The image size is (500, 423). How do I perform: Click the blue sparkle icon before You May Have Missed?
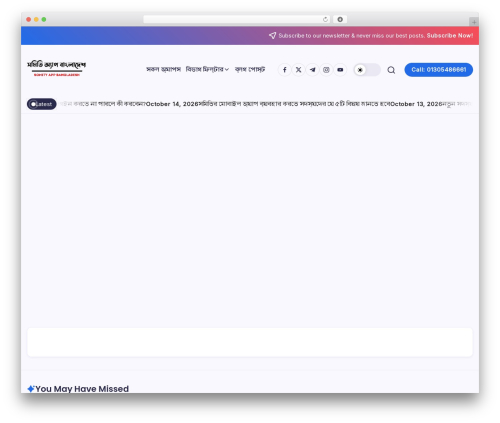coord(31,389)
